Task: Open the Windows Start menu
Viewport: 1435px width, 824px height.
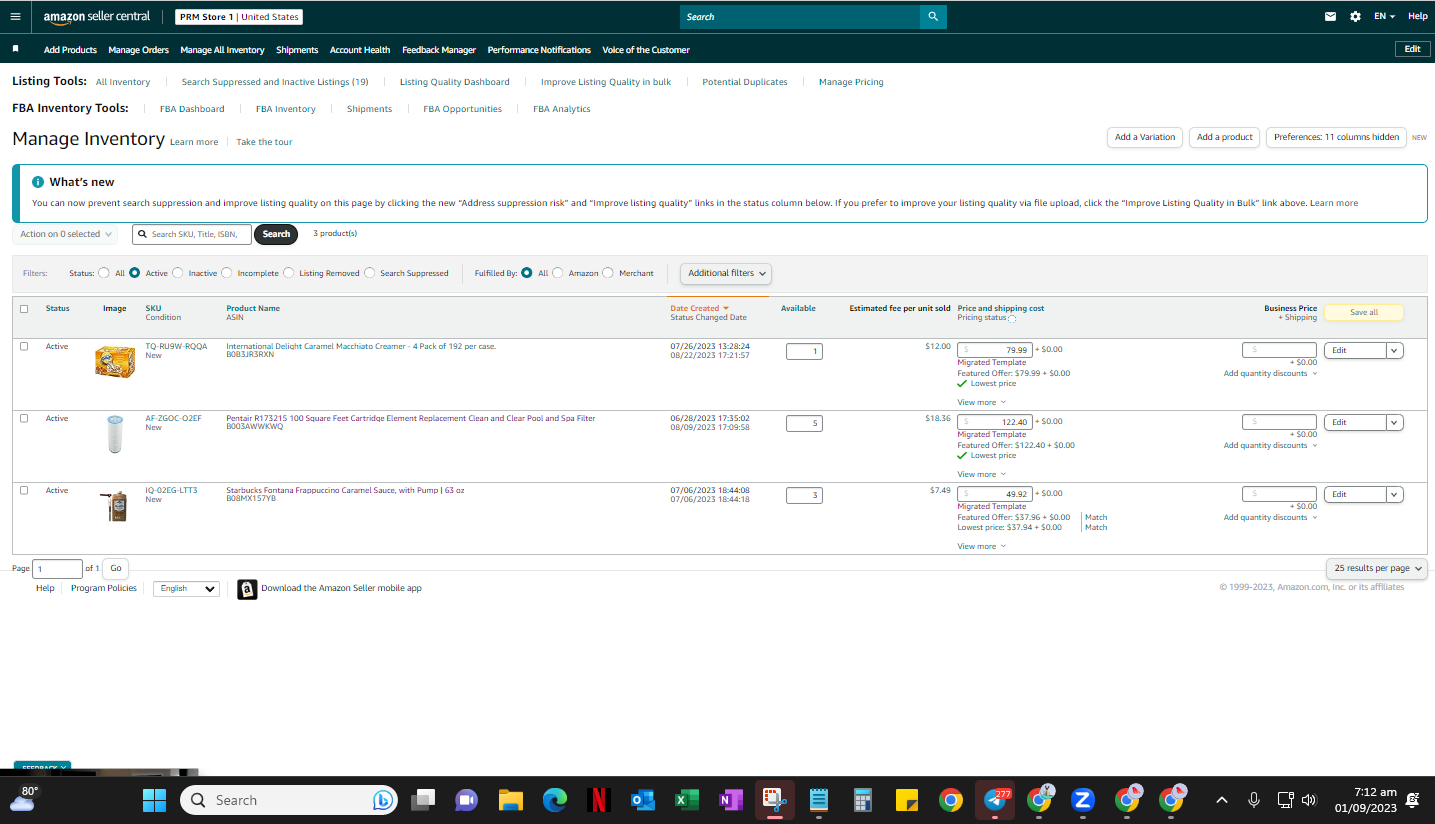Action: [154, 800]
